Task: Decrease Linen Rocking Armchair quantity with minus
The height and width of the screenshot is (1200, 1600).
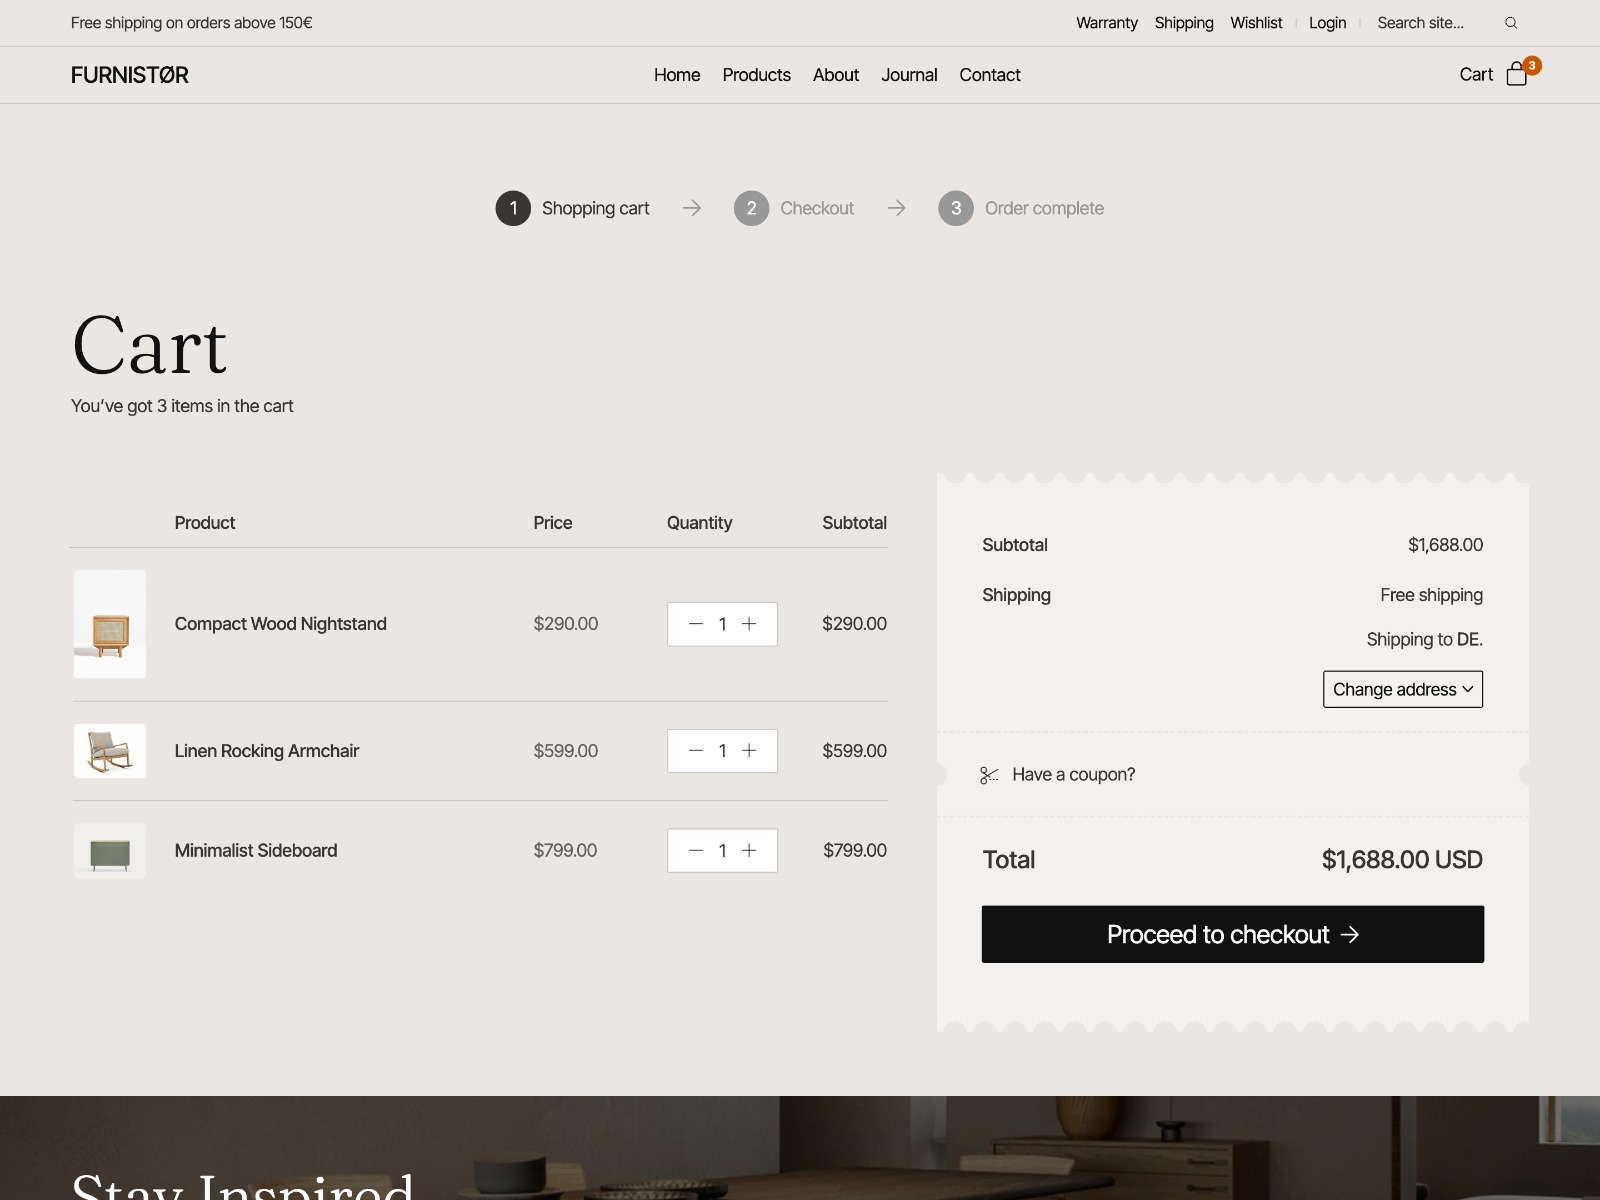Action: point(696,751)
